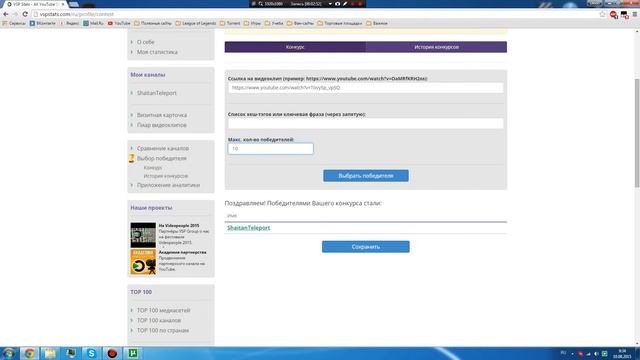Screen dimensions: 640x360
Task: Bookmark this page with the star icon
Action: 602,14
